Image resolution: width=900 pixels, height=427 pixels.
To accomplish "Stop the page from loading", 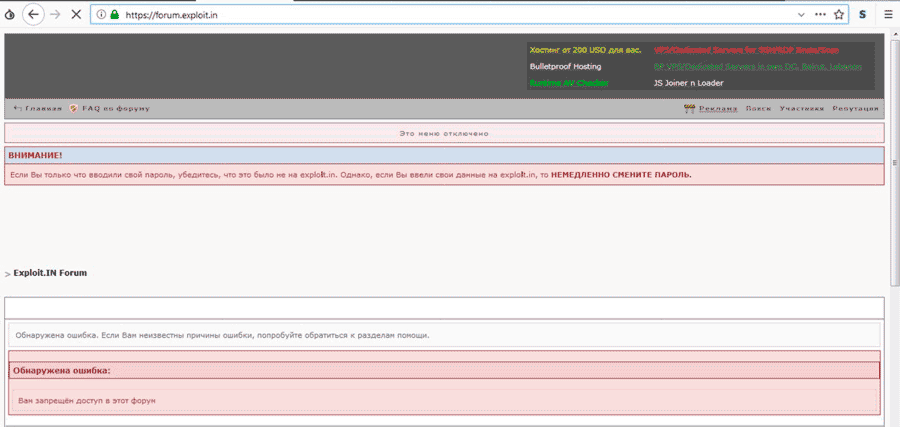I will [76, 15].
